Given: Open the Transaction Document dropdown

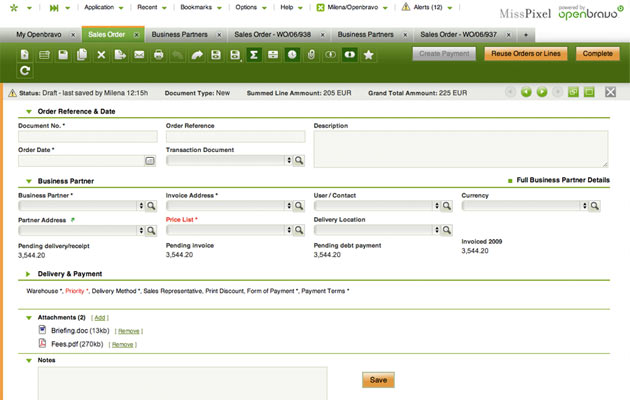Looking at the screenshot, I should (288, 161).
